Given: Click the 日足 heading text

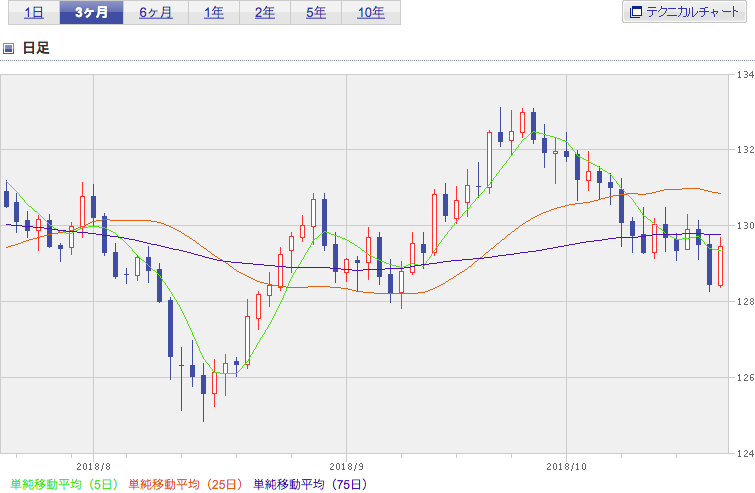Looking at the screenshot, I should tap(36, 48).
